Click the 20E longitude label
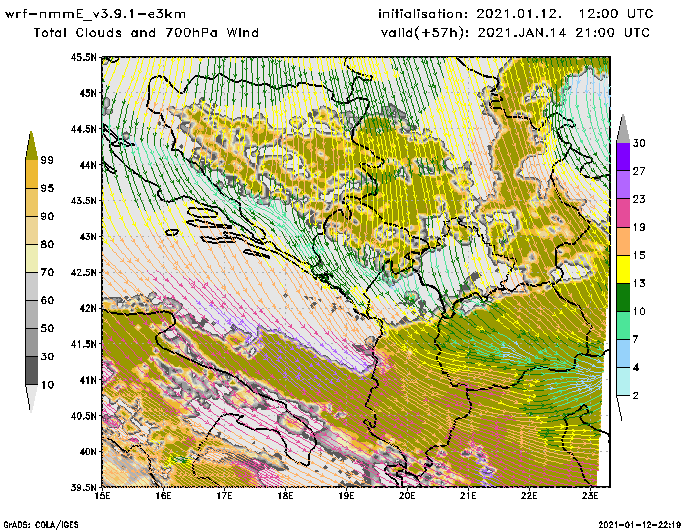 pyautogui.click(x=407, y=496)
